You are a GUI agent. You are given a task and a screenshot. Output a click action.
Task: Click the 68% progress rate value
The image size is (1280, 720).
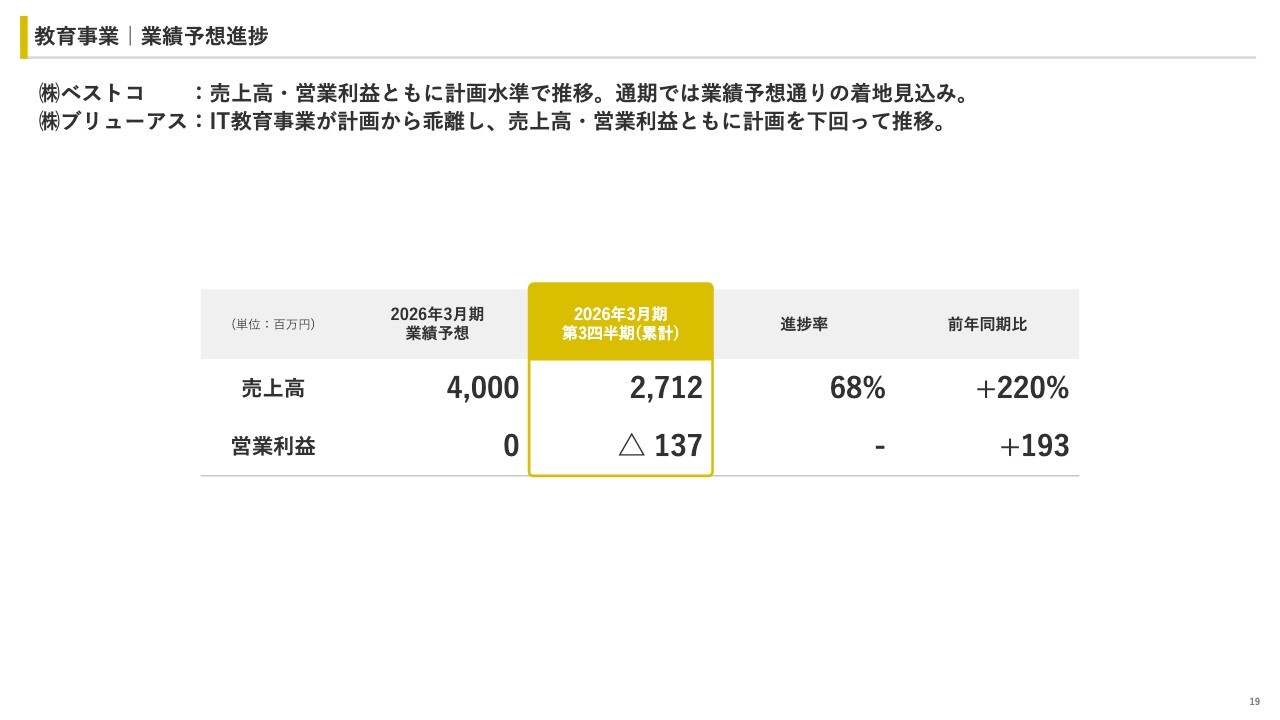[857, 388]
